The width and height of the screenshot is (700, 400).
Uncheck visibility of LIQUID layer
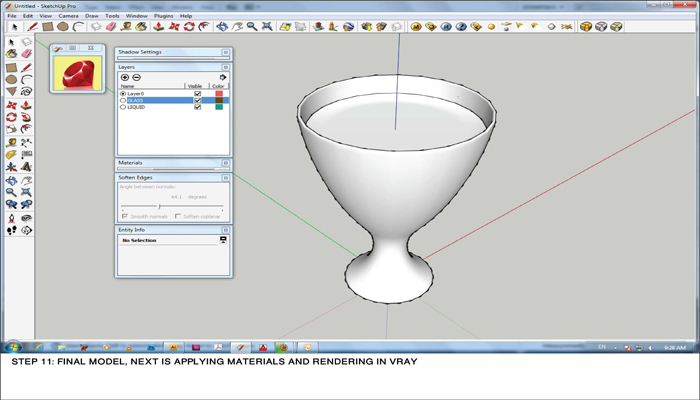(197, 107)
